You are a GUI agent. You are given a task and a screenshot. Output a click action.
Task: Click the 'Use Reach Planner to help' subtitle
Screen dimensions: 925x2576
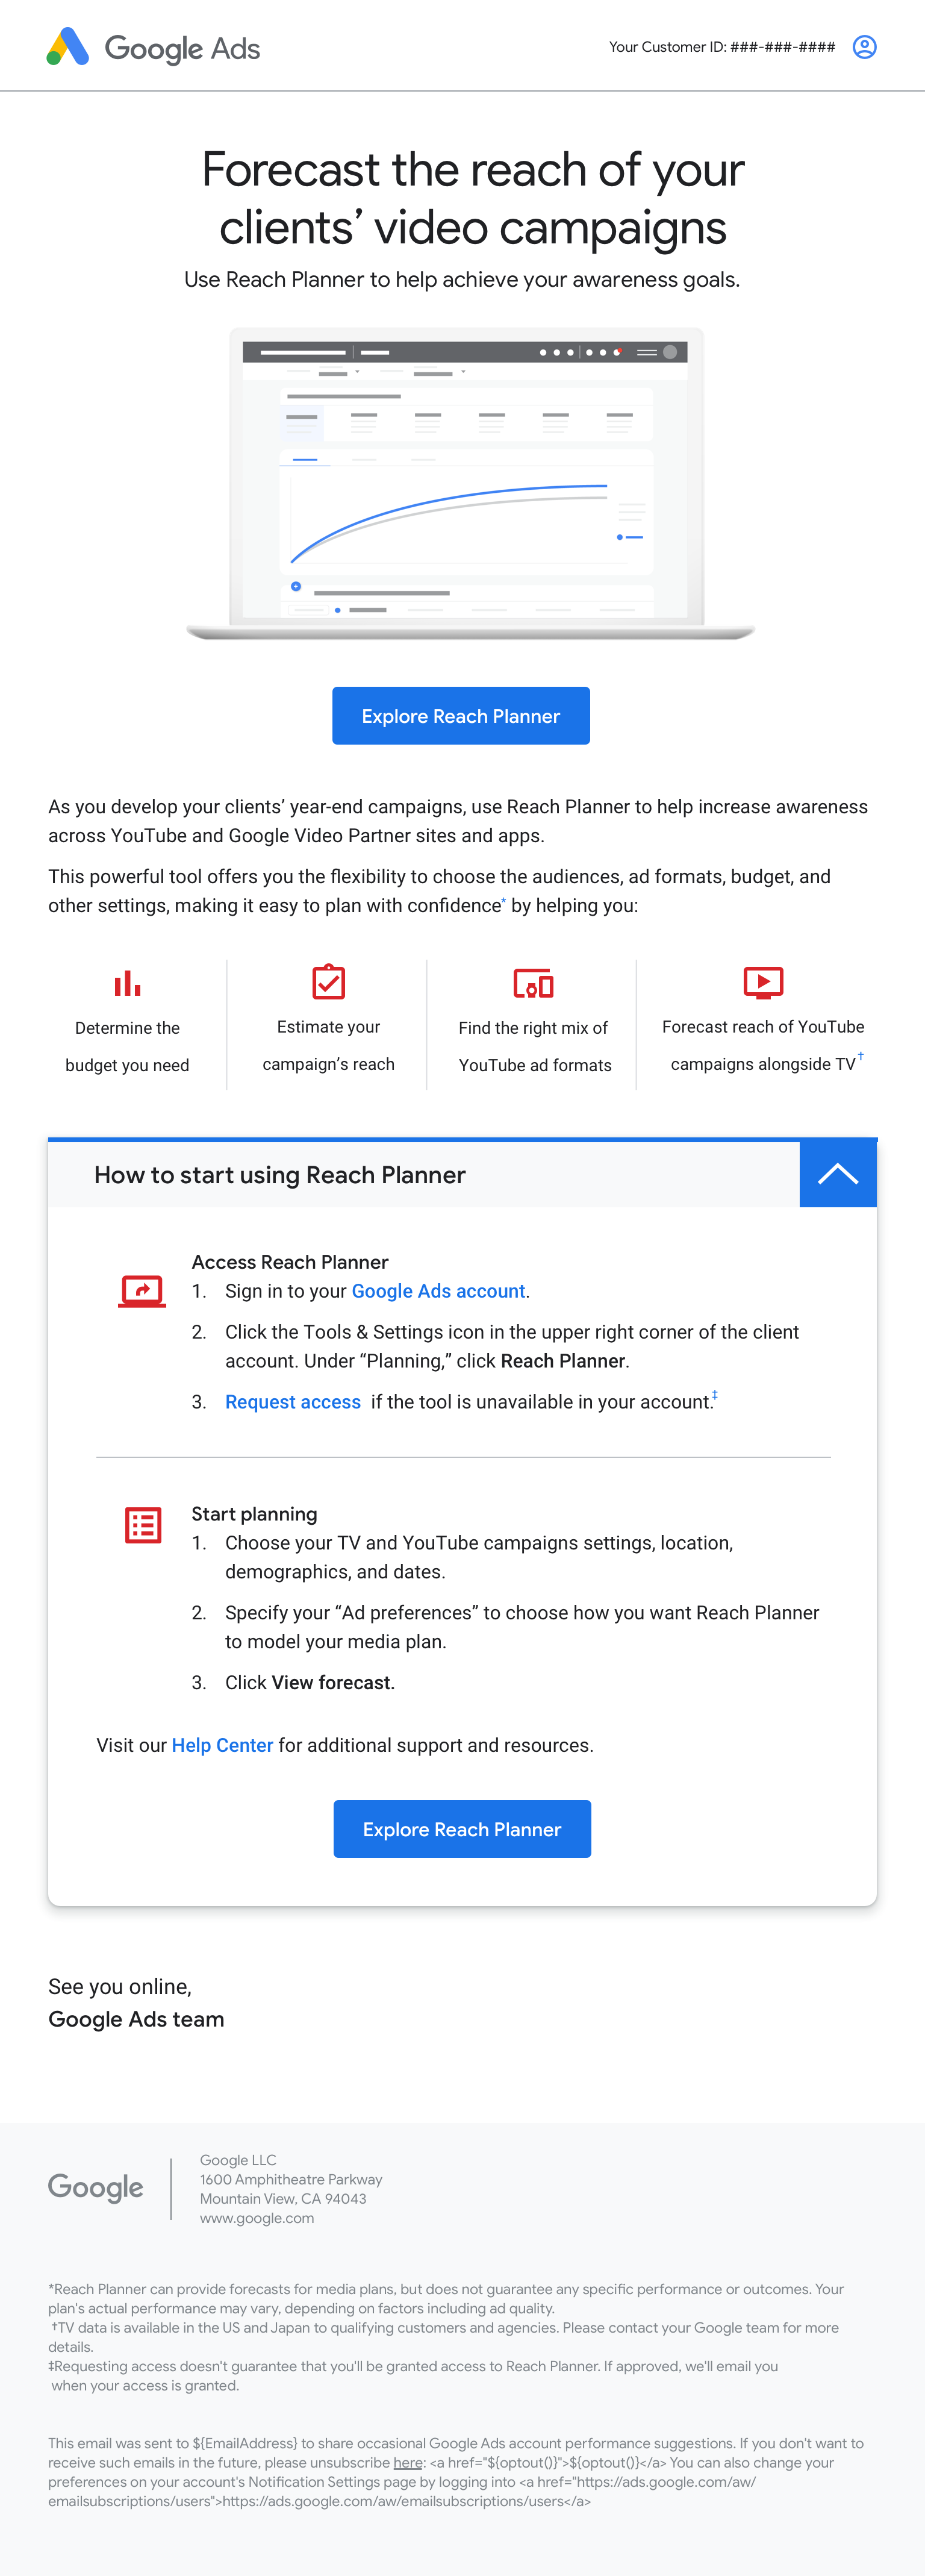[462, 280]
